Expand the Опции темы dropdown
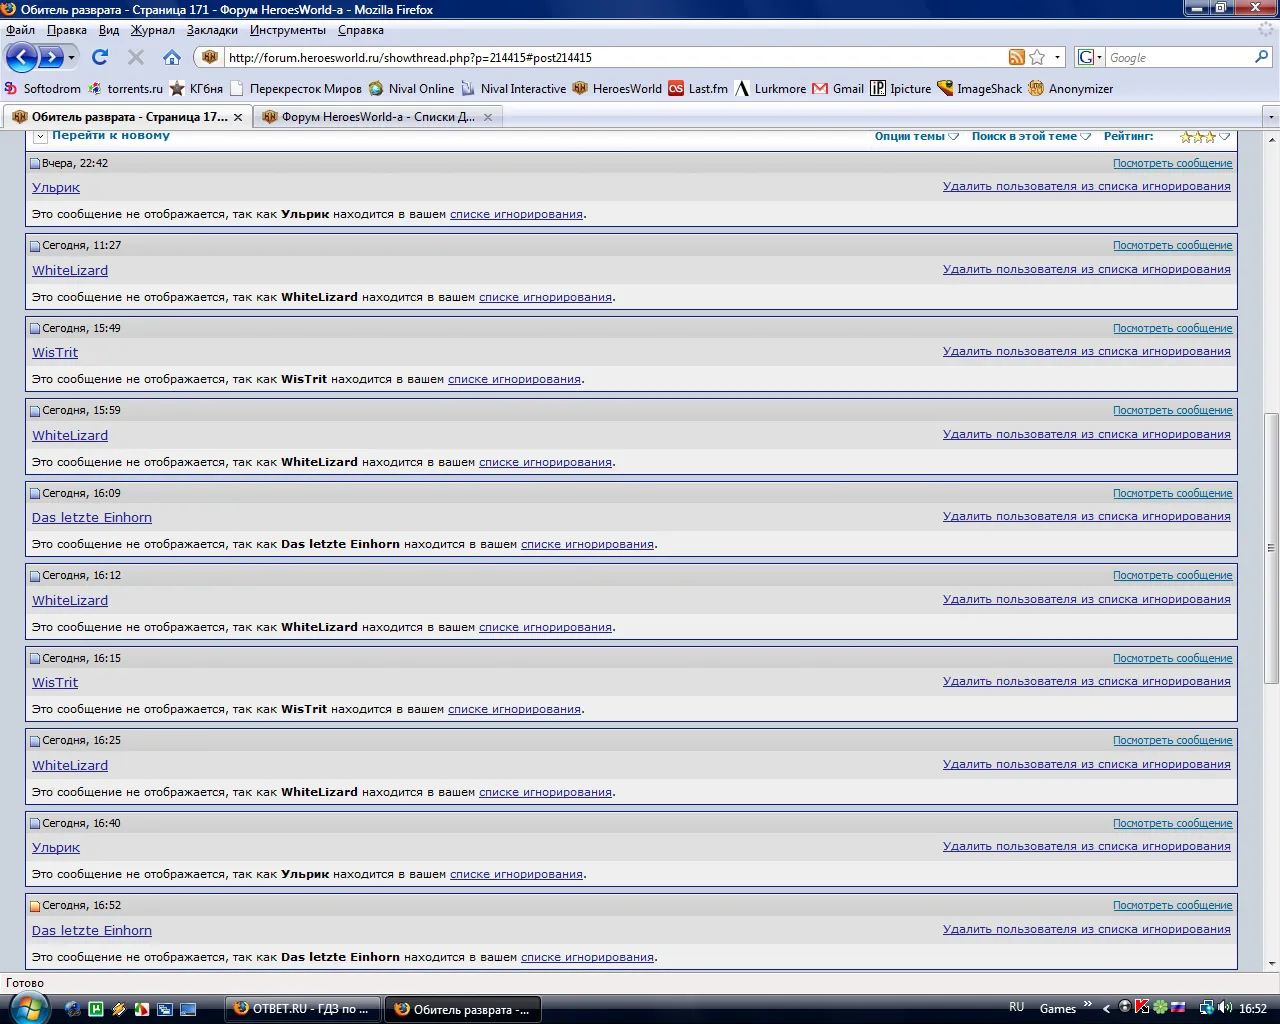 [916, 136]
